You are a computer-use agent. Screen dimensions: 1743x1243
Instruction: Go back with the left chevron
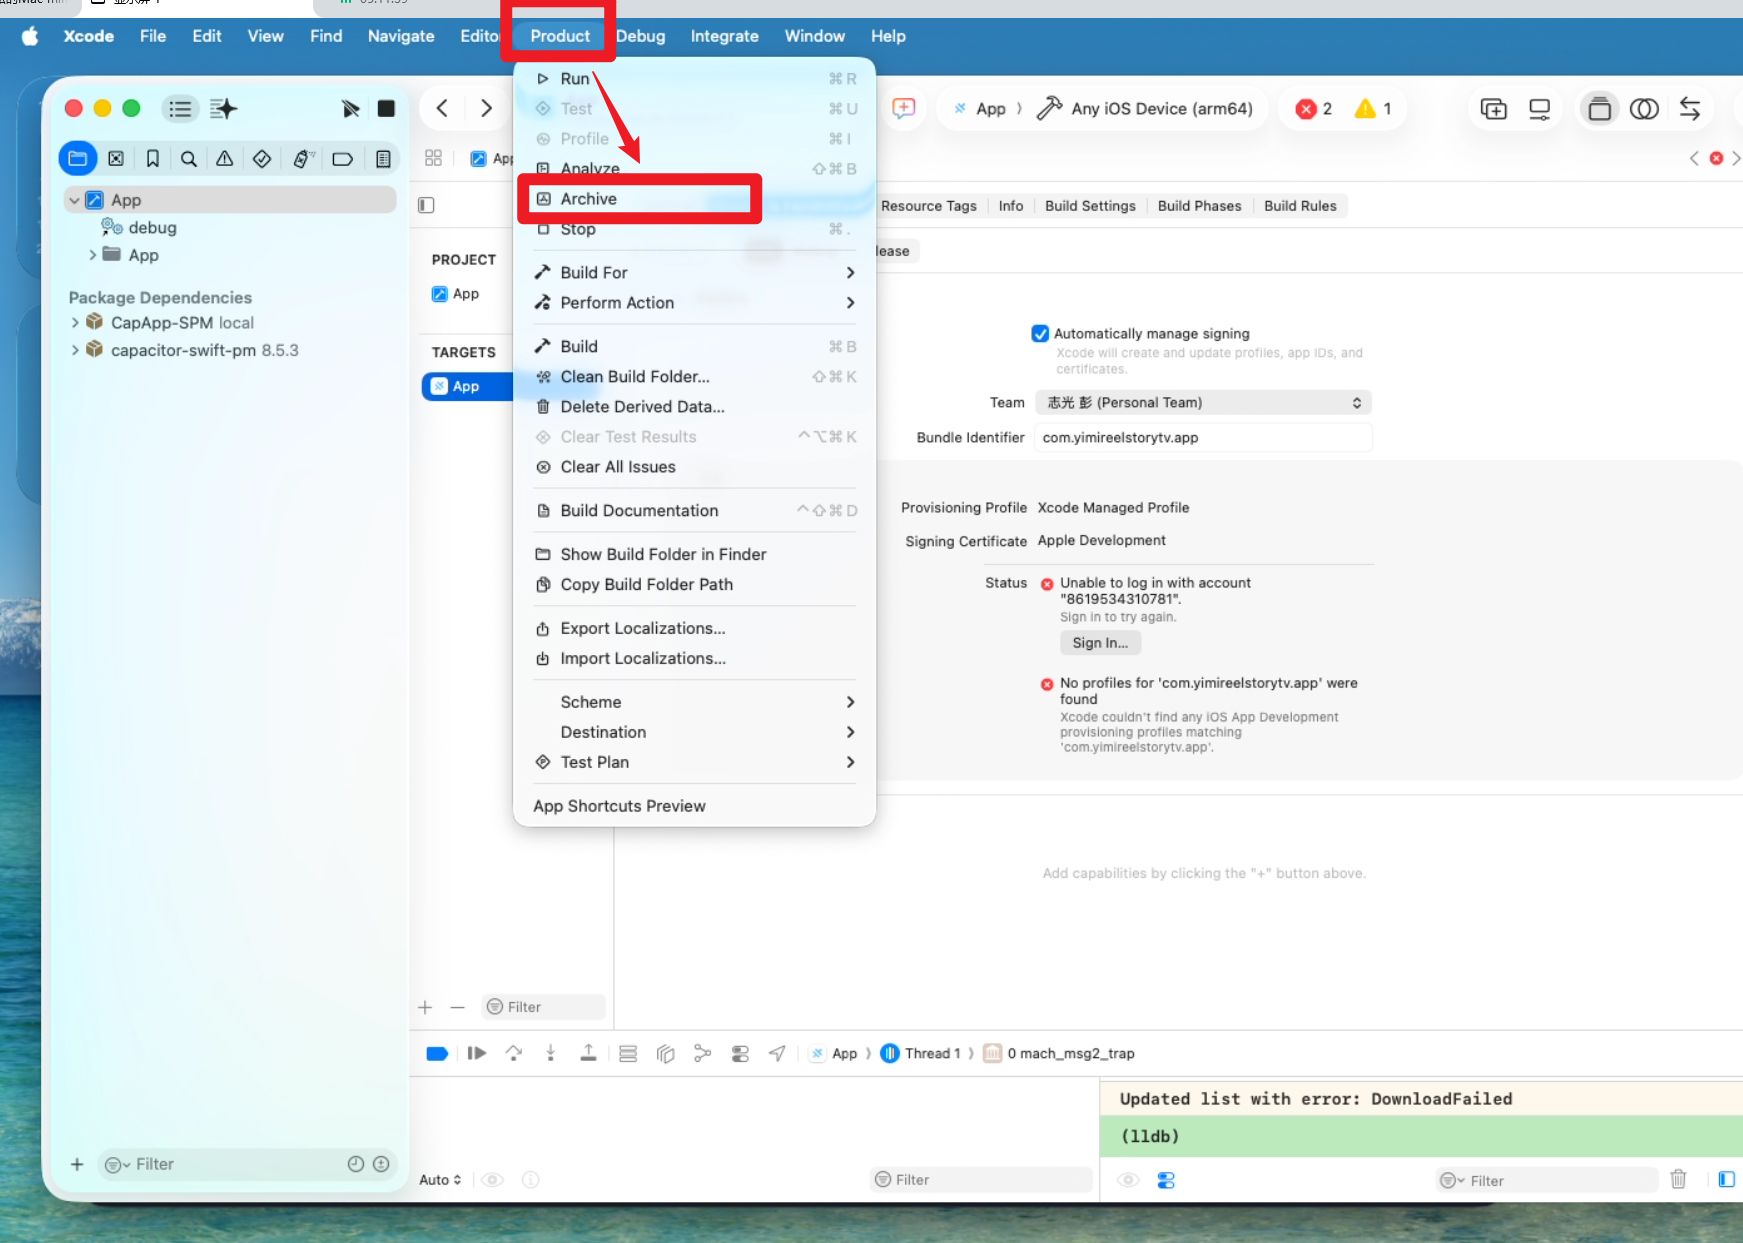(442, 108)
